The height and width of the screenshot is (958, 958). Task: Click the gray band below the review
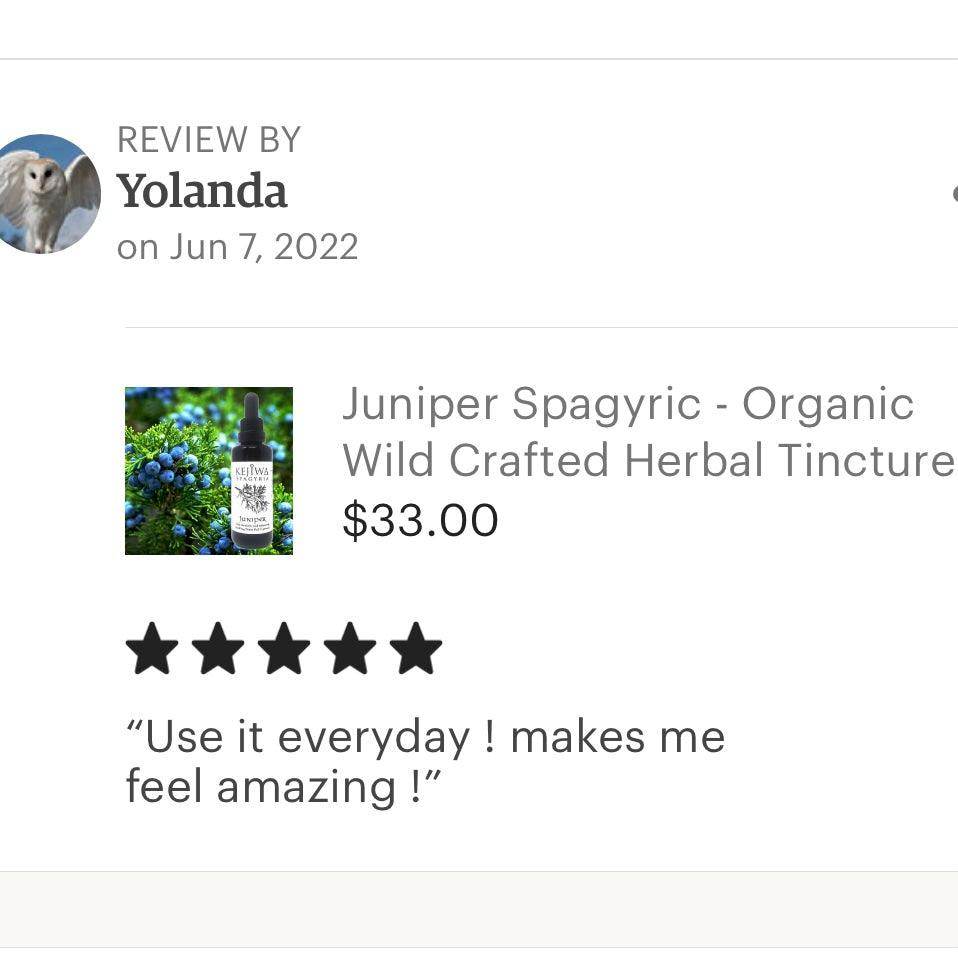pos(479,908)
